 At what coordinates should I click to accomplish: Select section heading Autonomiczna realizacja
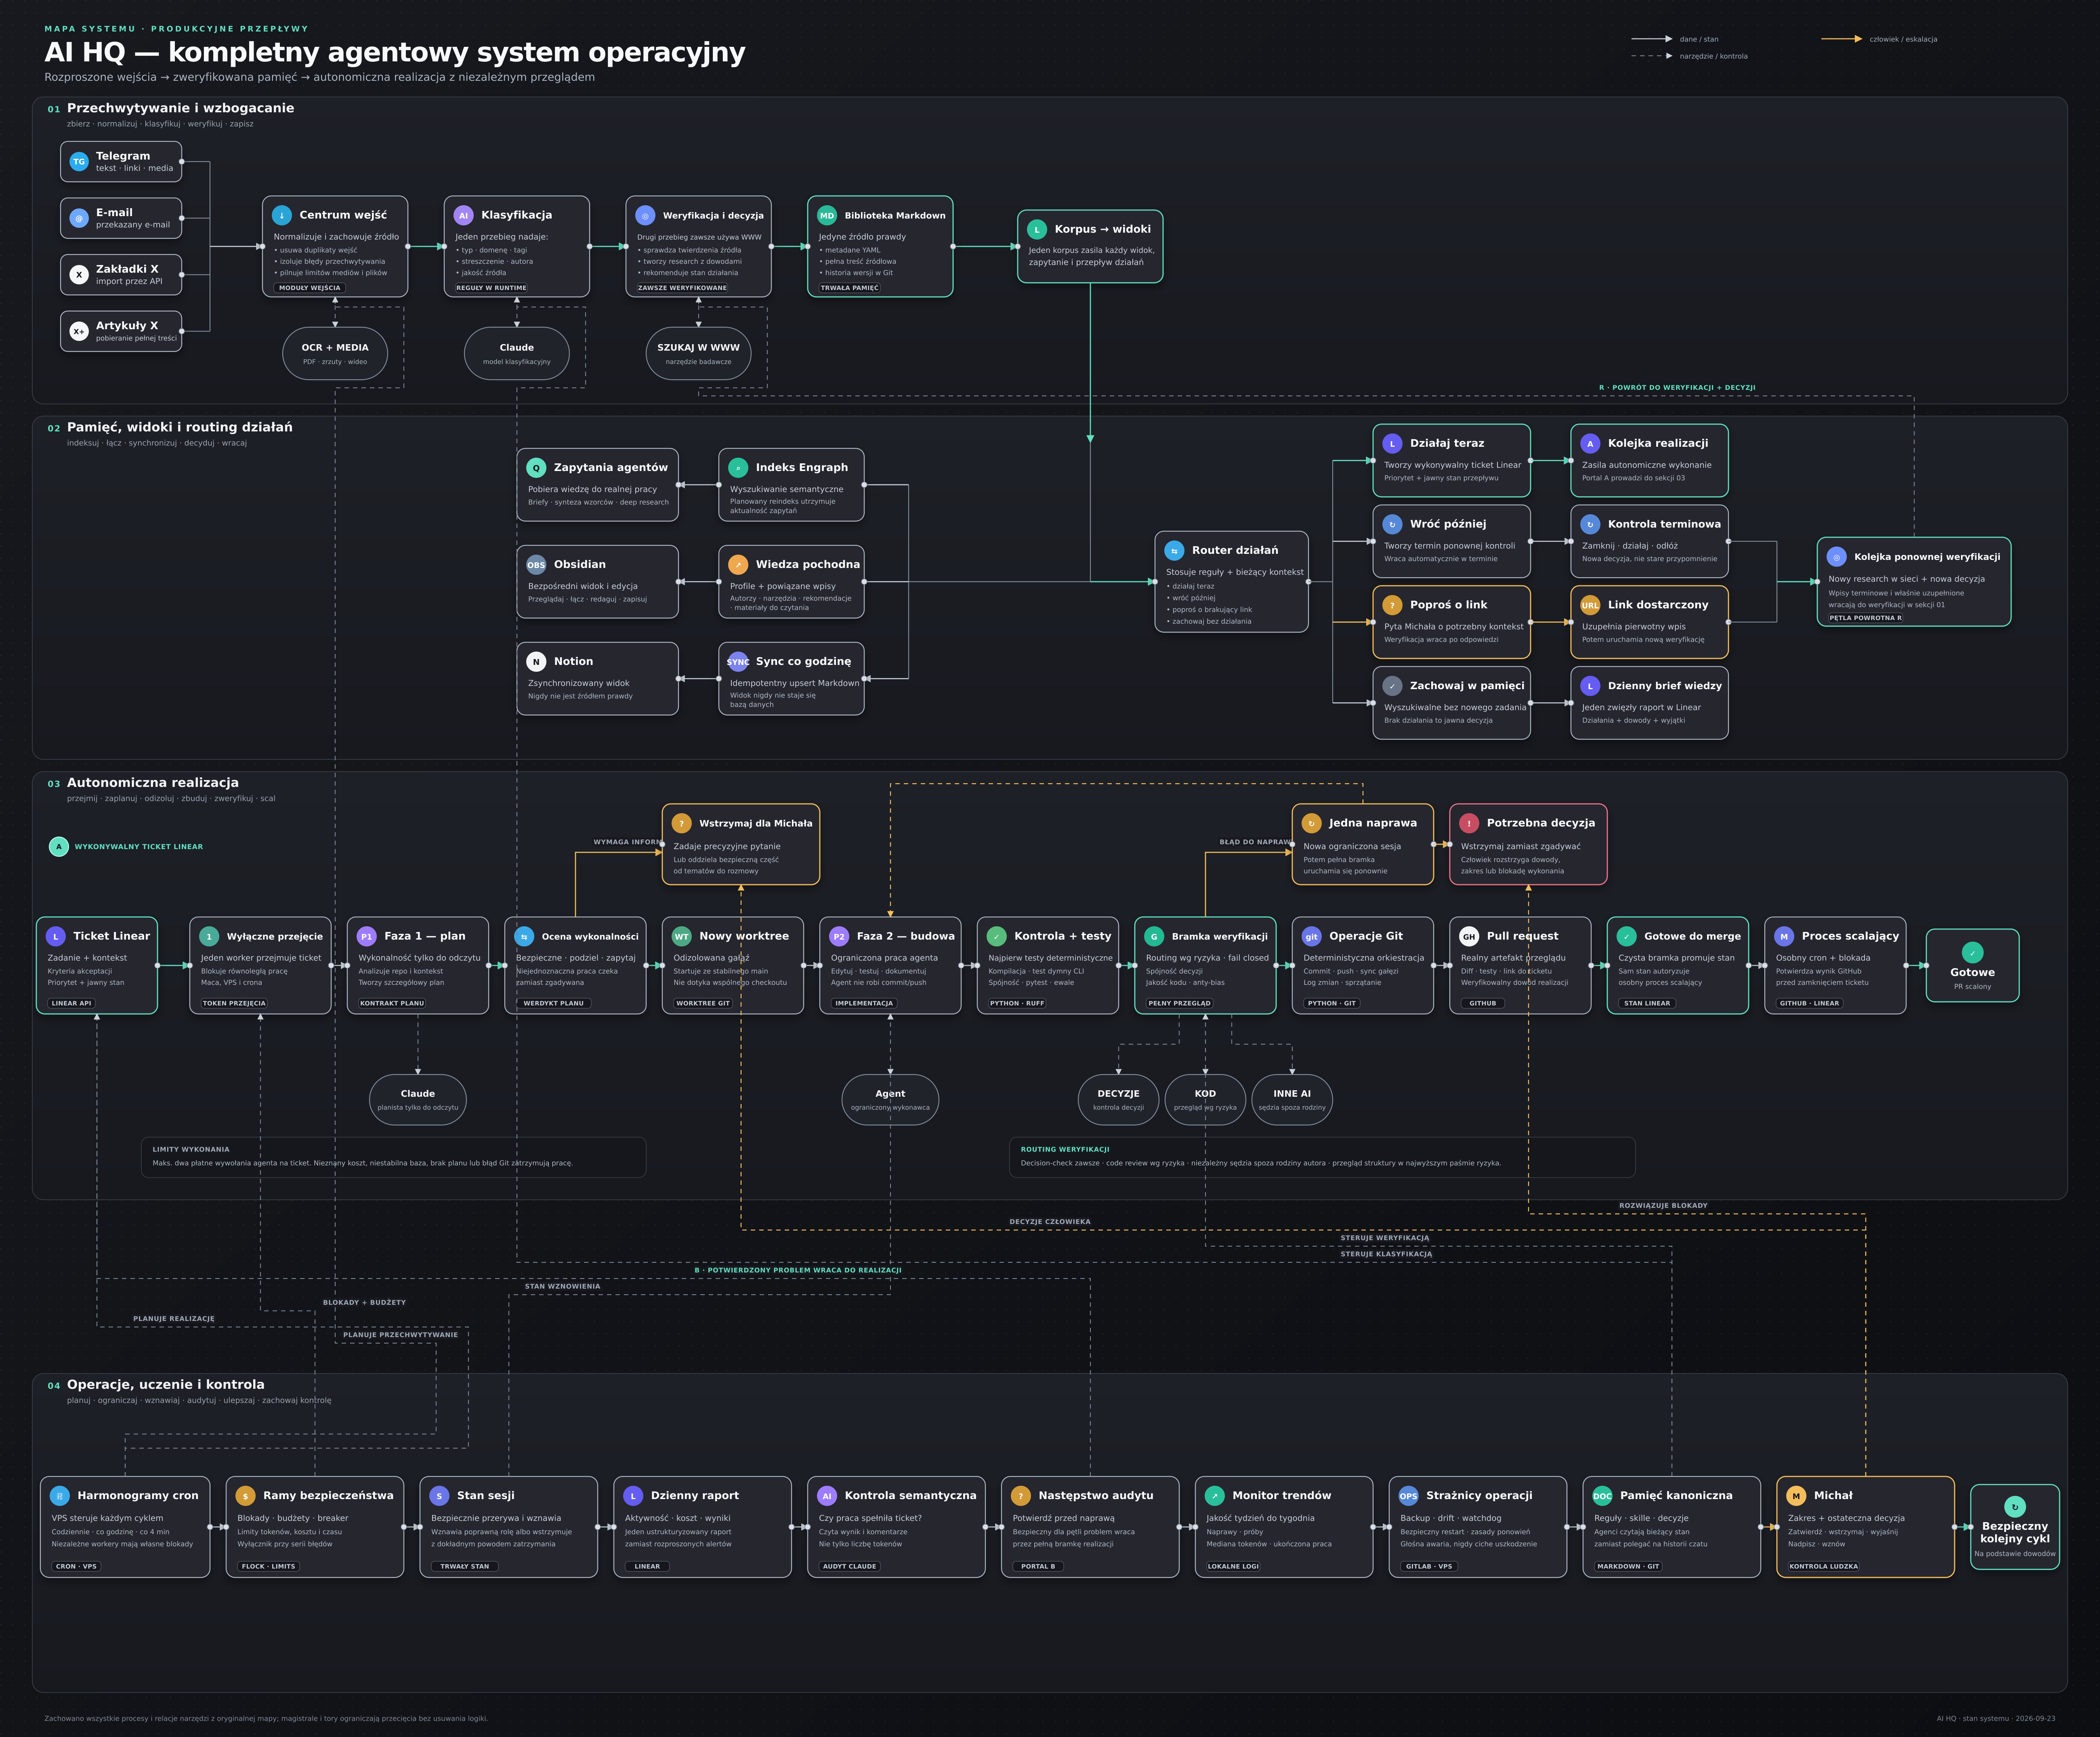(x=153, y=783)
